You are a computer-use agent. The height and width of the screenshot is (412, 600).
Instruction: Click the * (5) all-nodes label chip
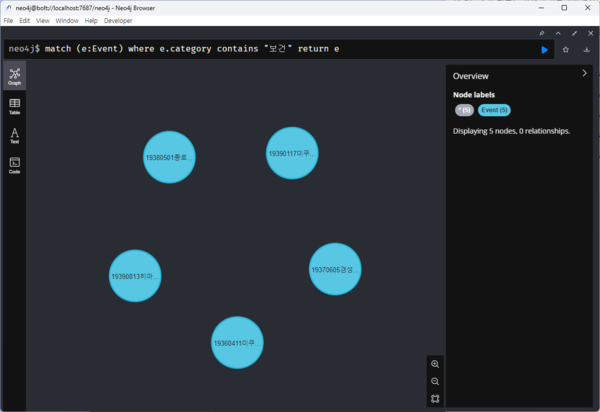point(464,110)
